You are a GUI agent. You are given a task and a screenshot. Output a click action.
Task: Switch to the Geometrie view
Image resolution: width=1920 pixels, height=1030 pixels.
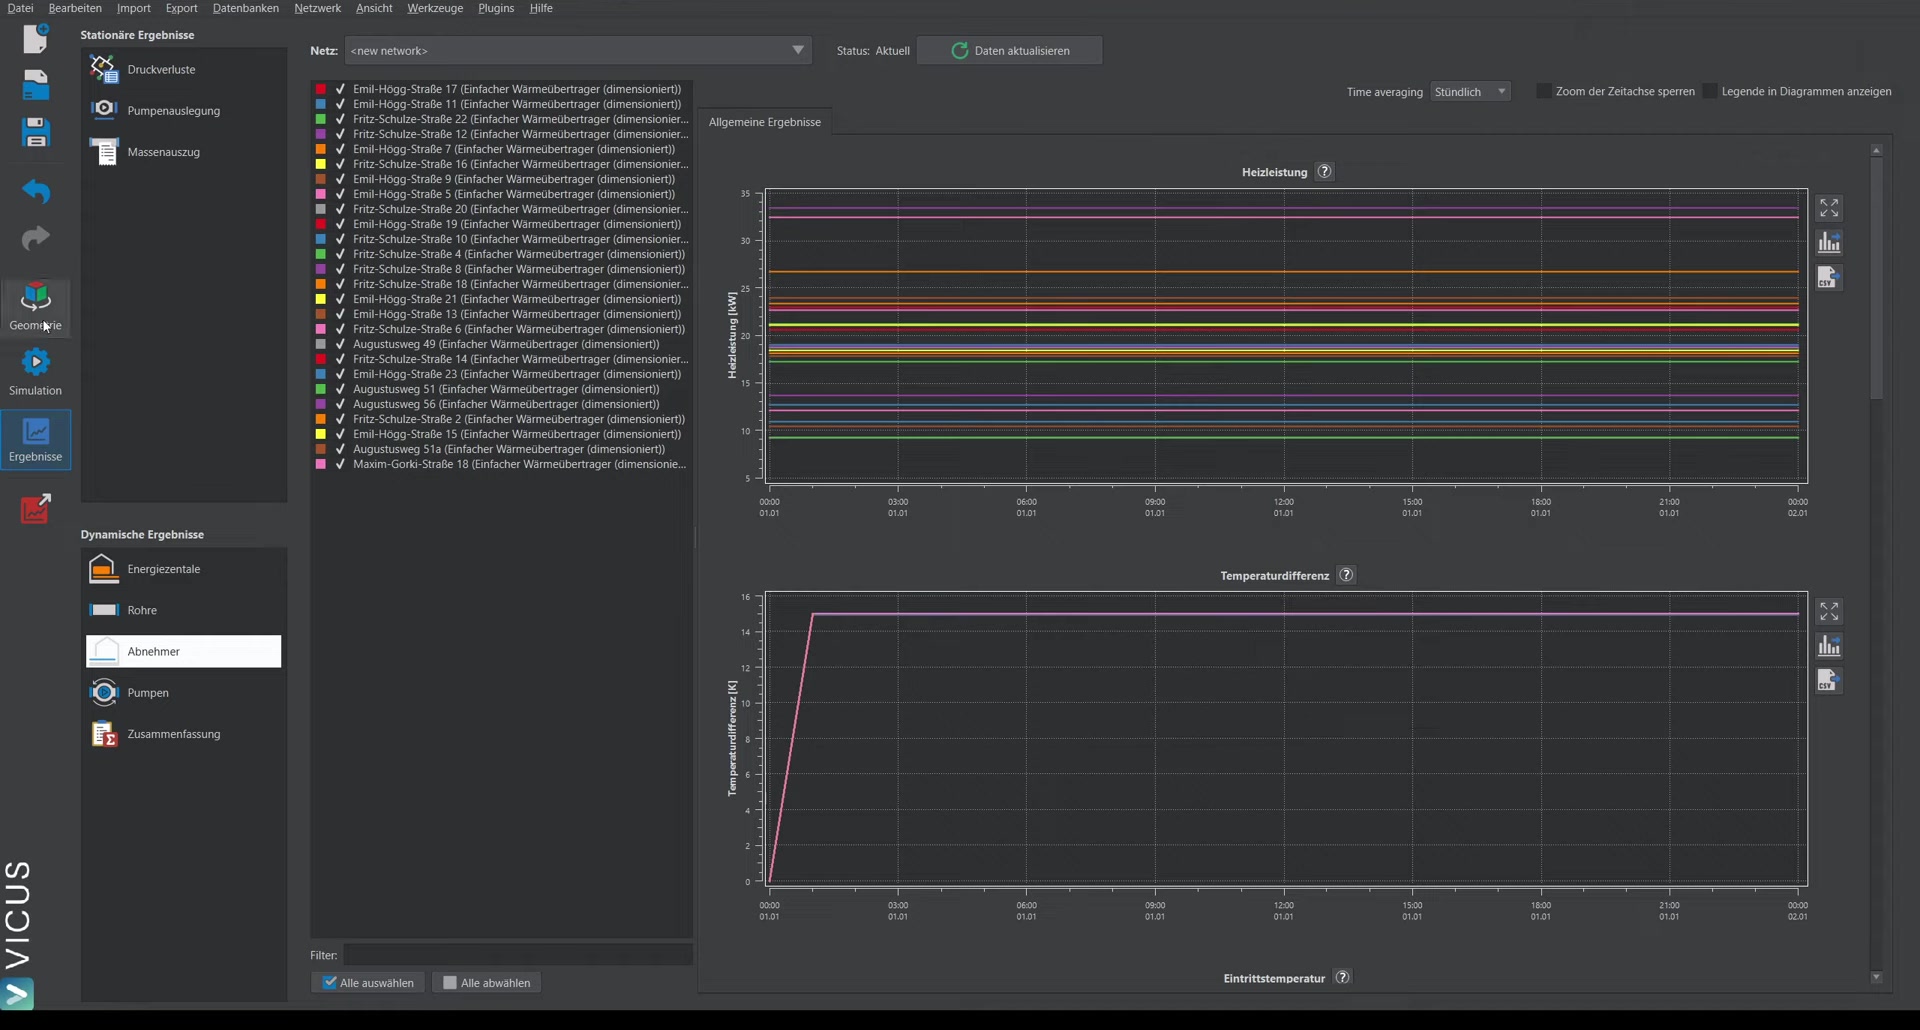pyautogui.click(x=36, y=307)
